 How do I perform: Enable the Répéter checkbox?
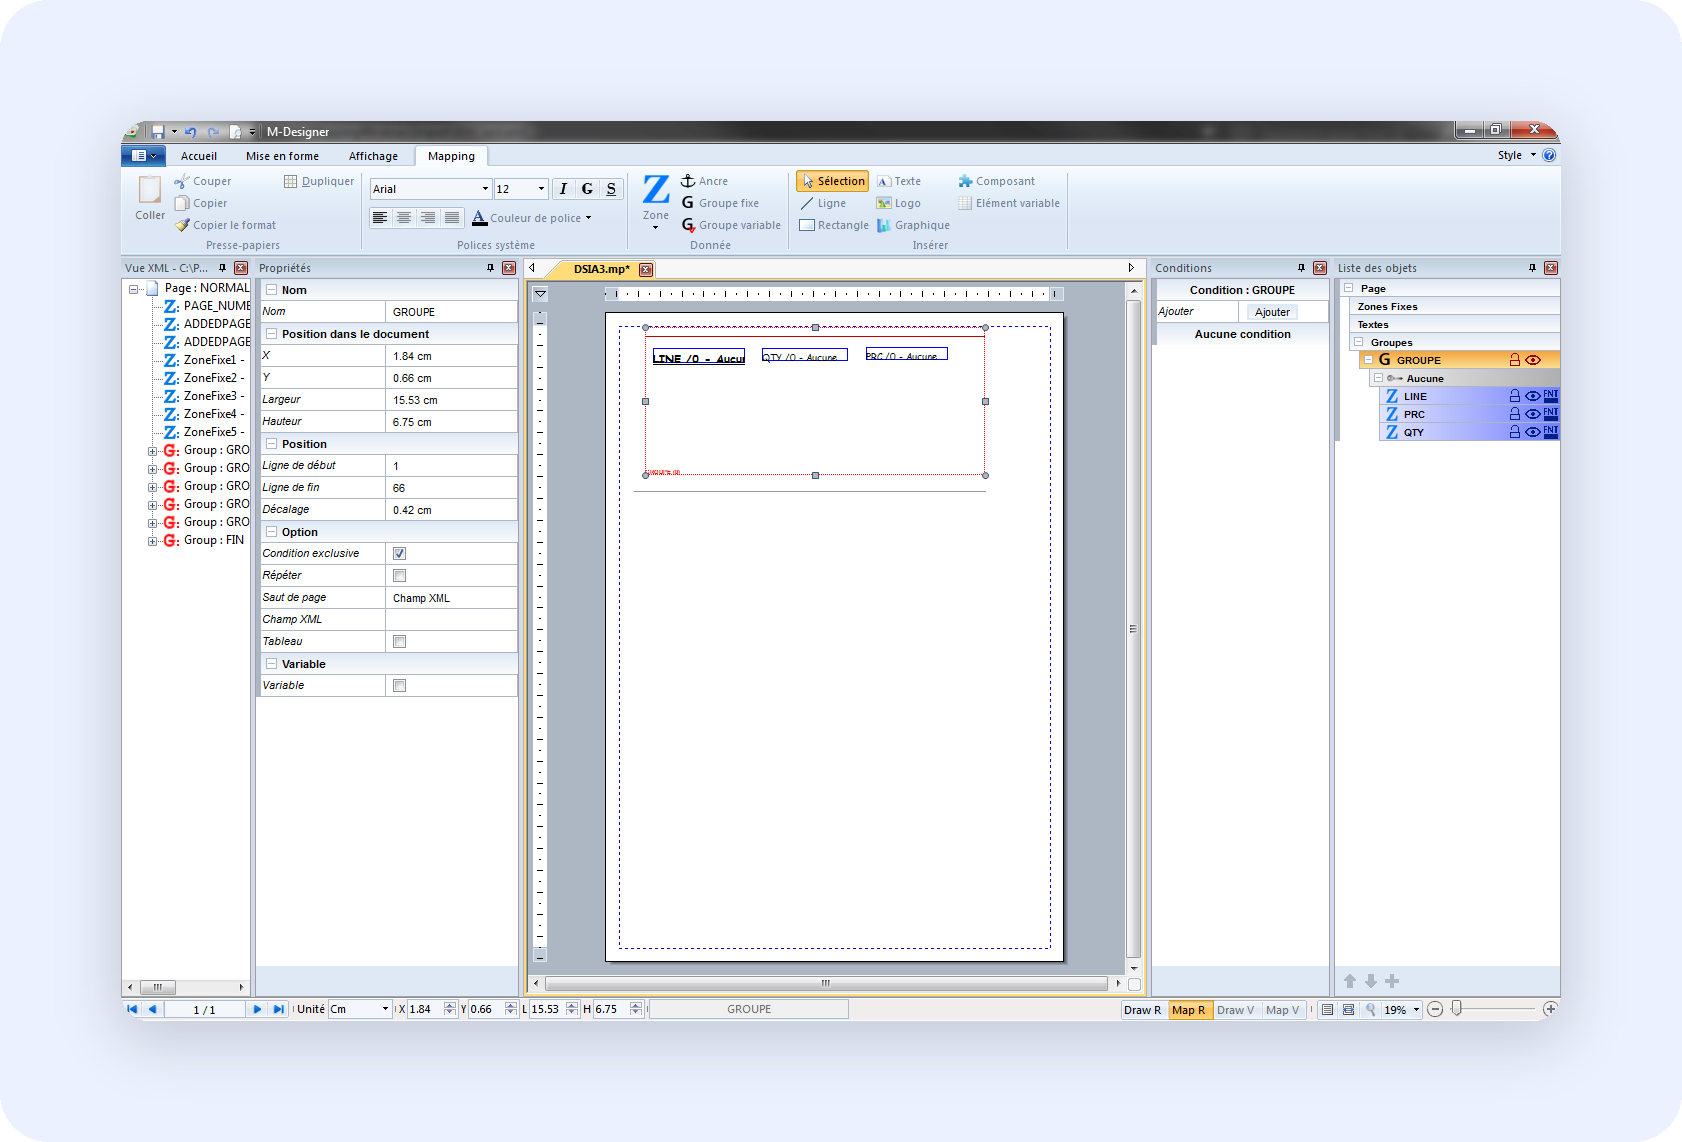[x=400, y=575]
